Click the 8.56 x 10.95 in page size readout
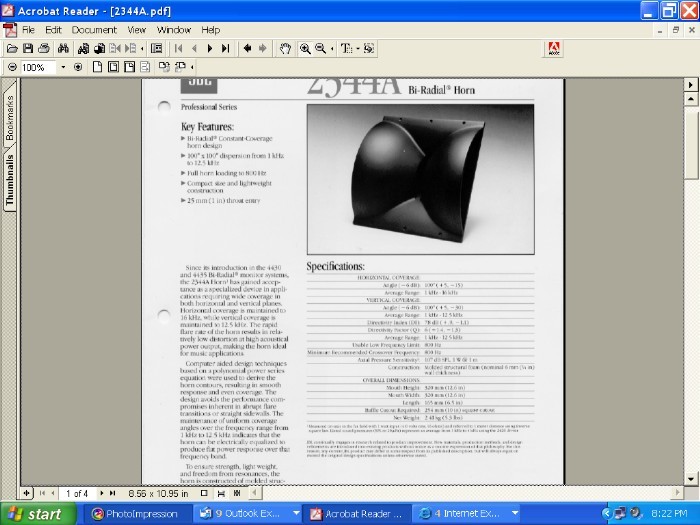This screenshot has height=525, width=700. click(158, 493)
